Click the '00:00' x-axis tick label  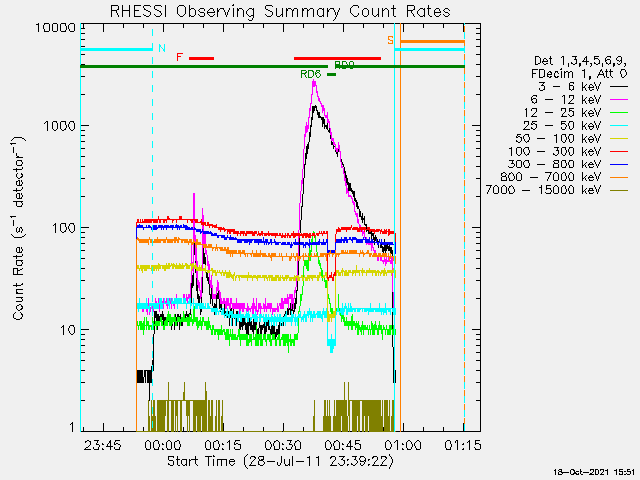[x=162, y=445]
